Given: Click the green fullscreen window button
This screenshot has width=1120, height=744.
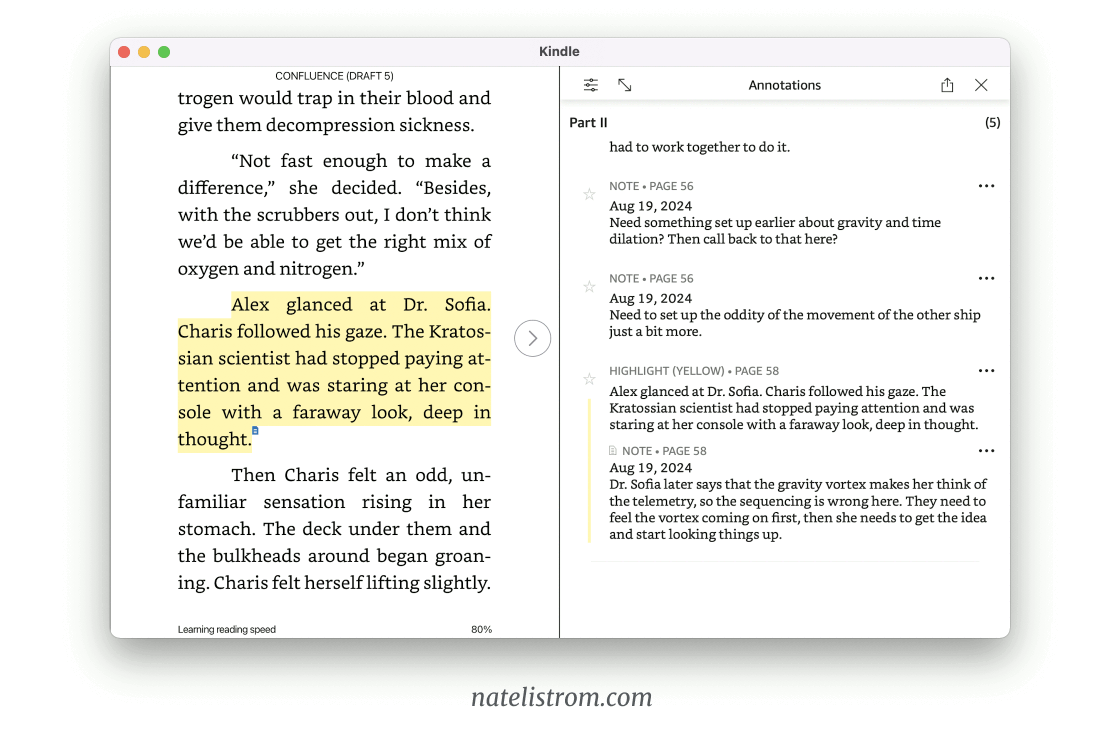Looking at the screenshot, I should pos(164,52).
